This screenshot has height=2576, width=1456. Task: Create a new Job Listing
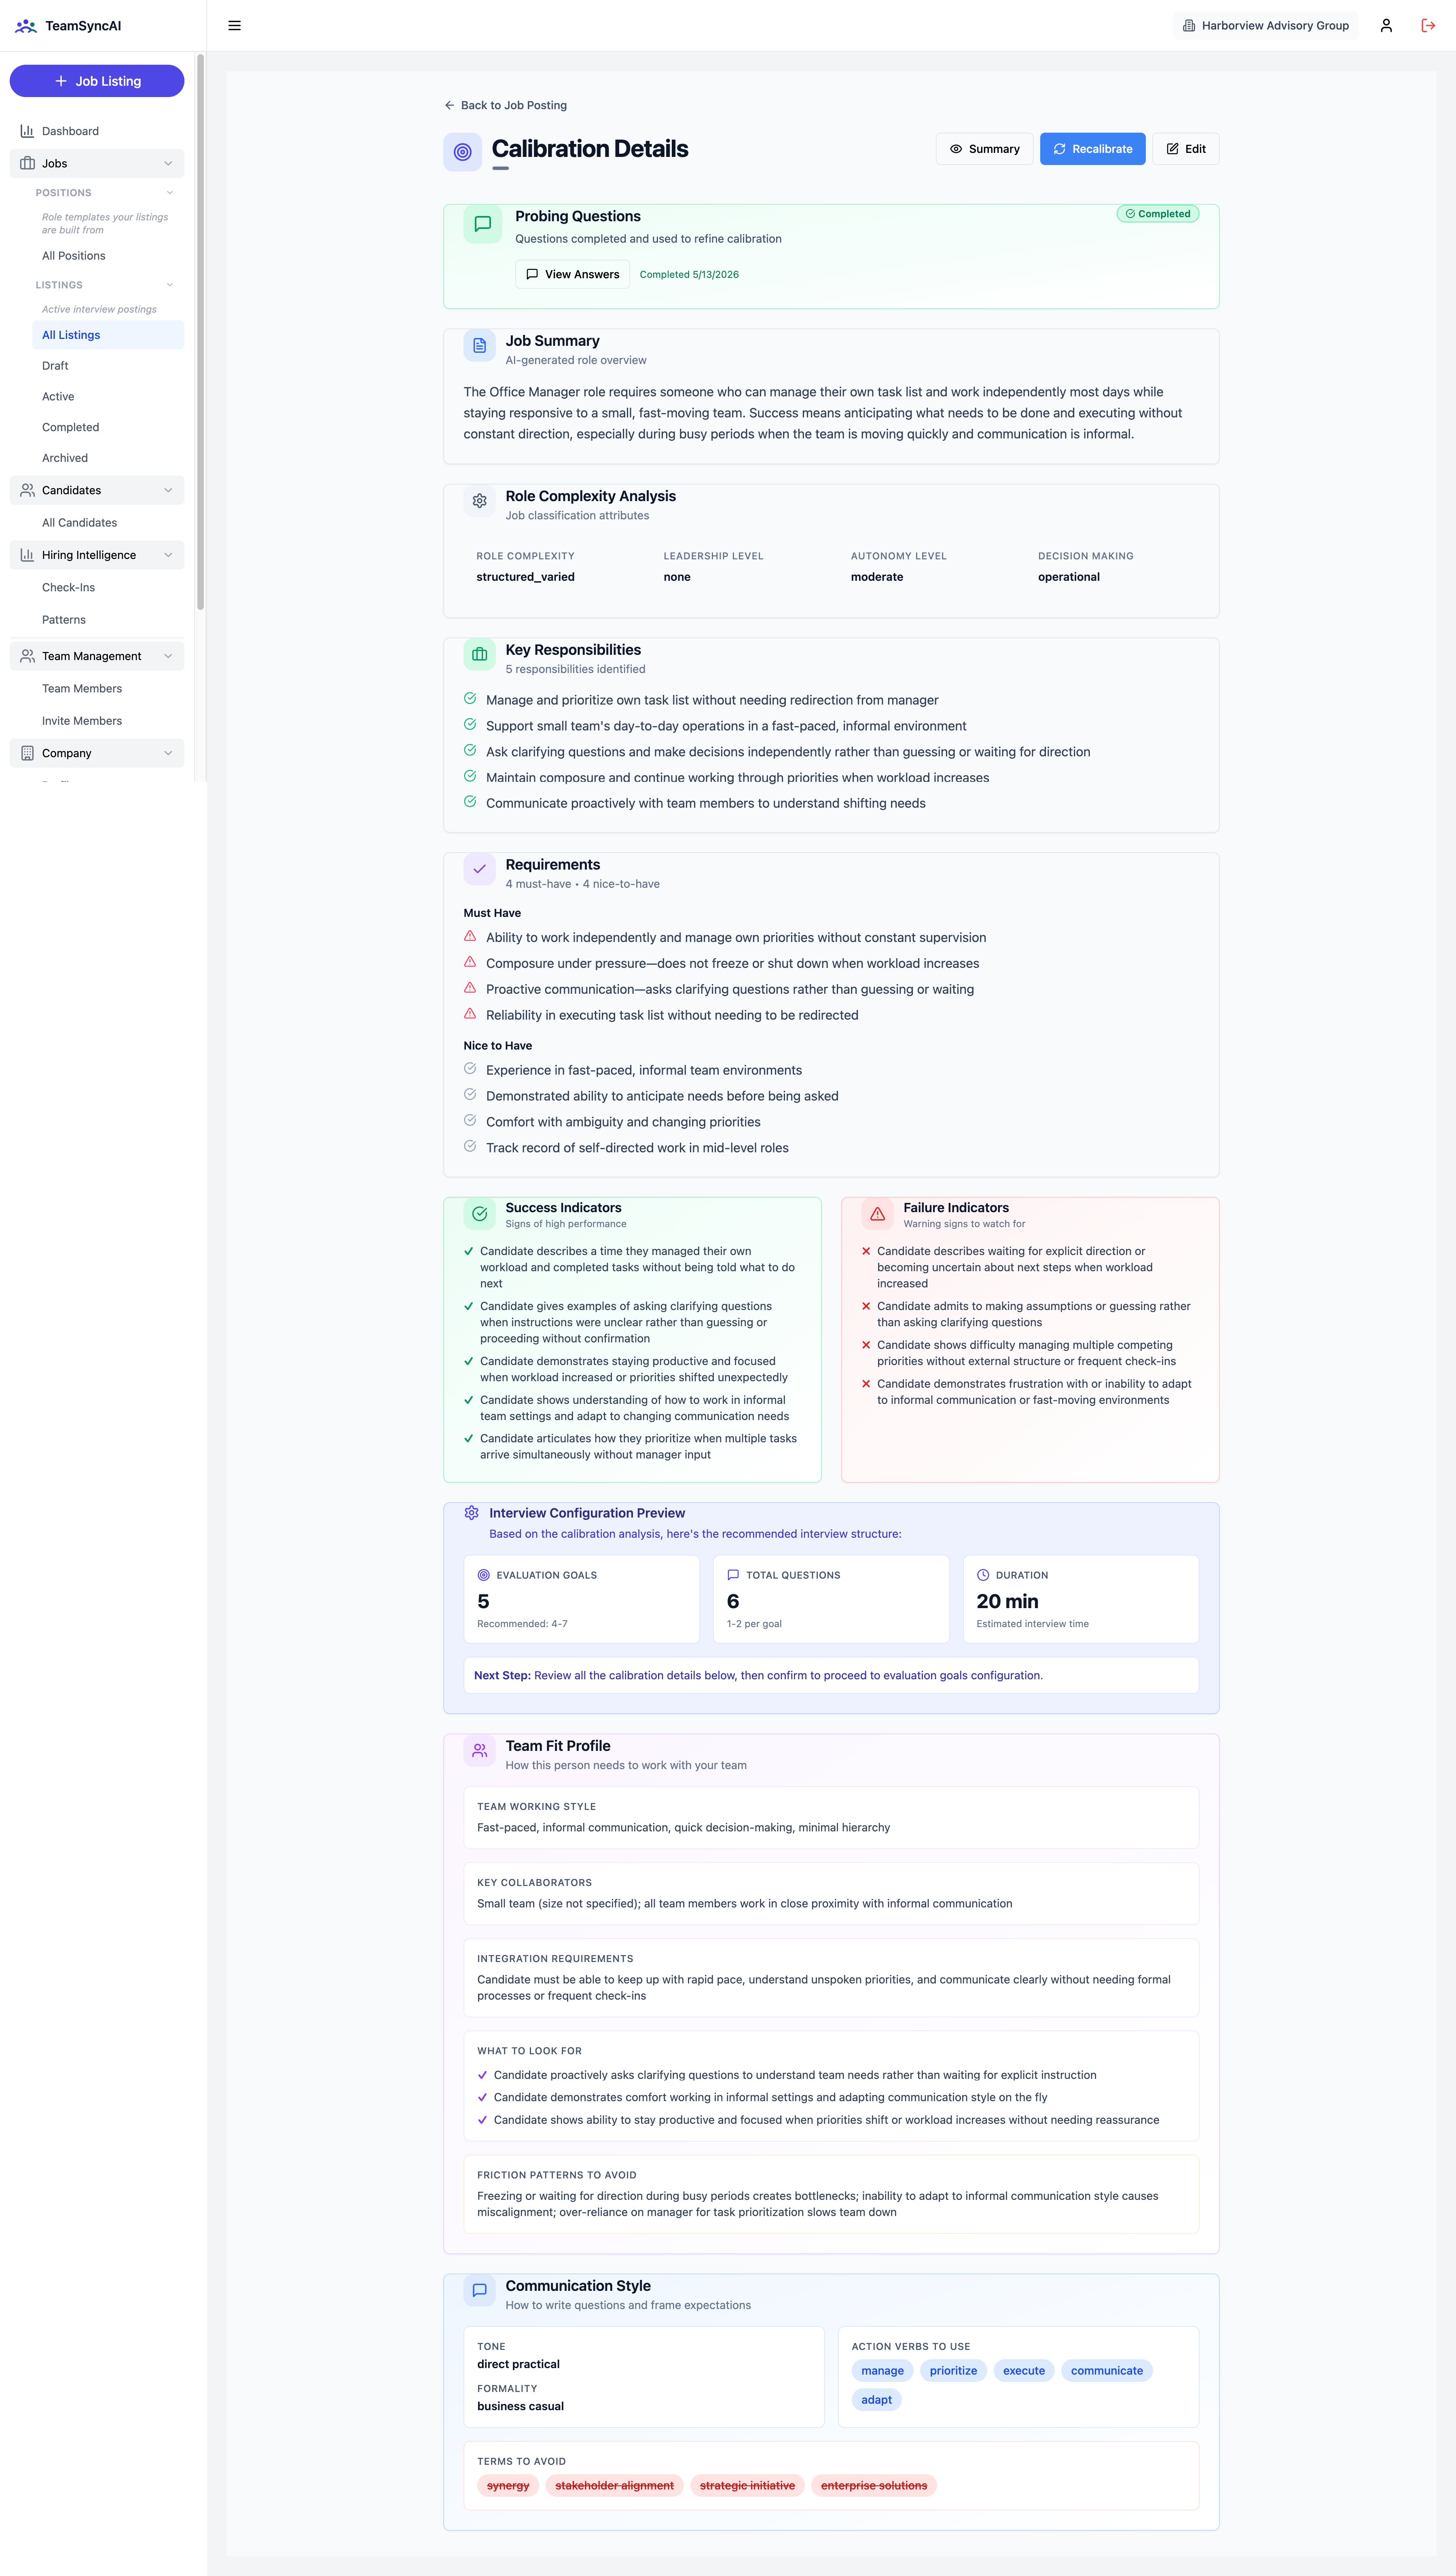[x=97, y=81]
